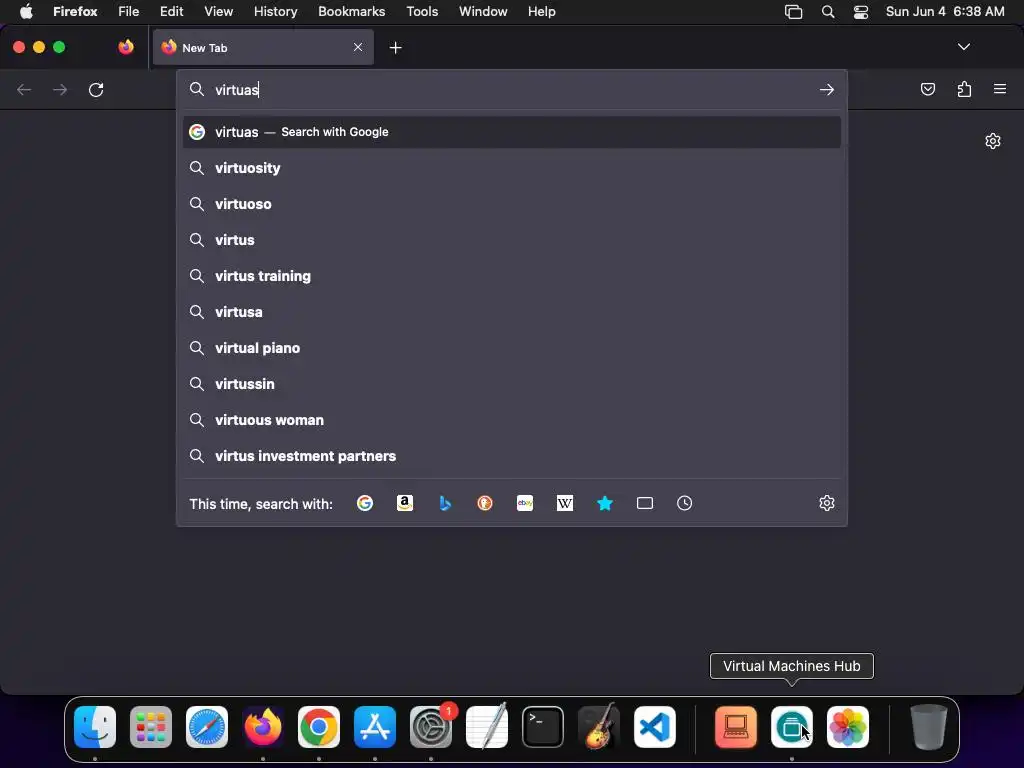1024x768 pixels.
Task: Click the forward navigation arrow
Action: [x=60, y=89]
